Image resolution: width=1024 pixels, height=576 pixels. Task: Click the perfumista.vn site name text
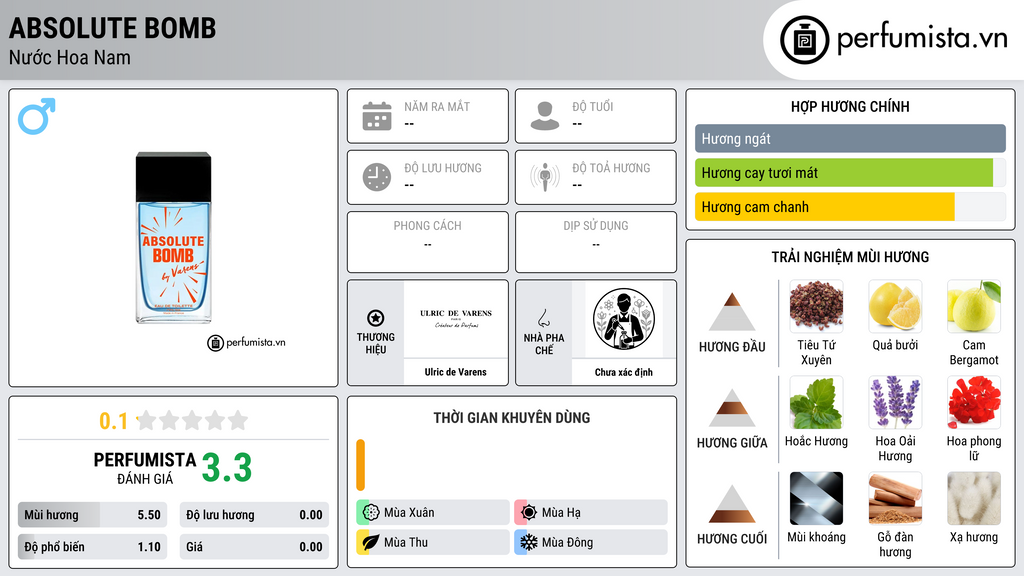tap(922, 39)
